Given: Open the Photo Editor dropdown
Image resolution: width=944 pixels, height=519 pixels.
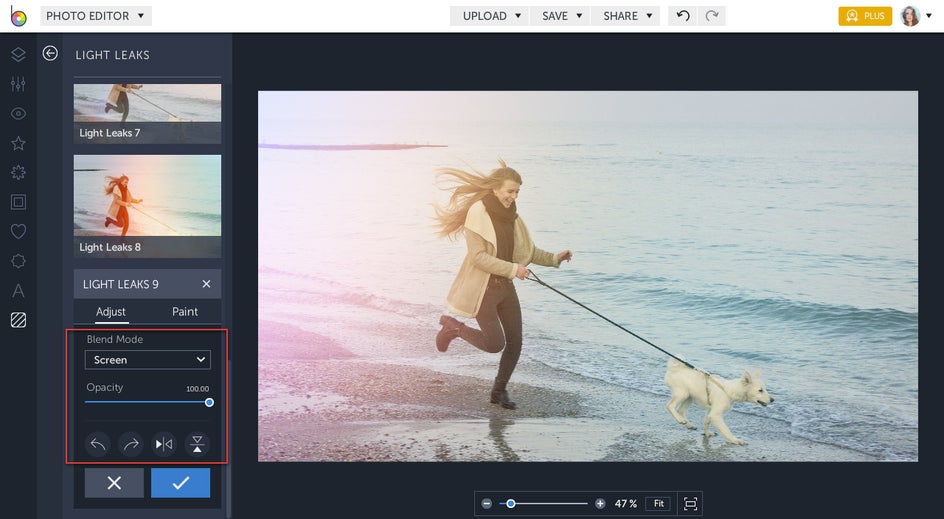Looking at the screenshot, I should (x=96, y=16).
